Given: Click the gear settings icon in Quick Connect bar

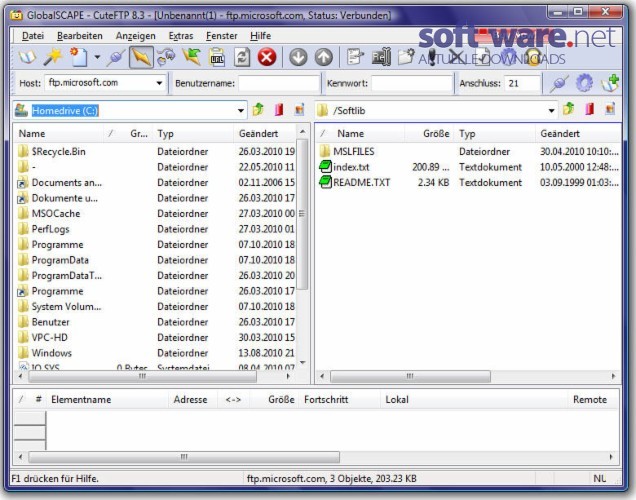Looking at the screenshot, I should [584, 83].
